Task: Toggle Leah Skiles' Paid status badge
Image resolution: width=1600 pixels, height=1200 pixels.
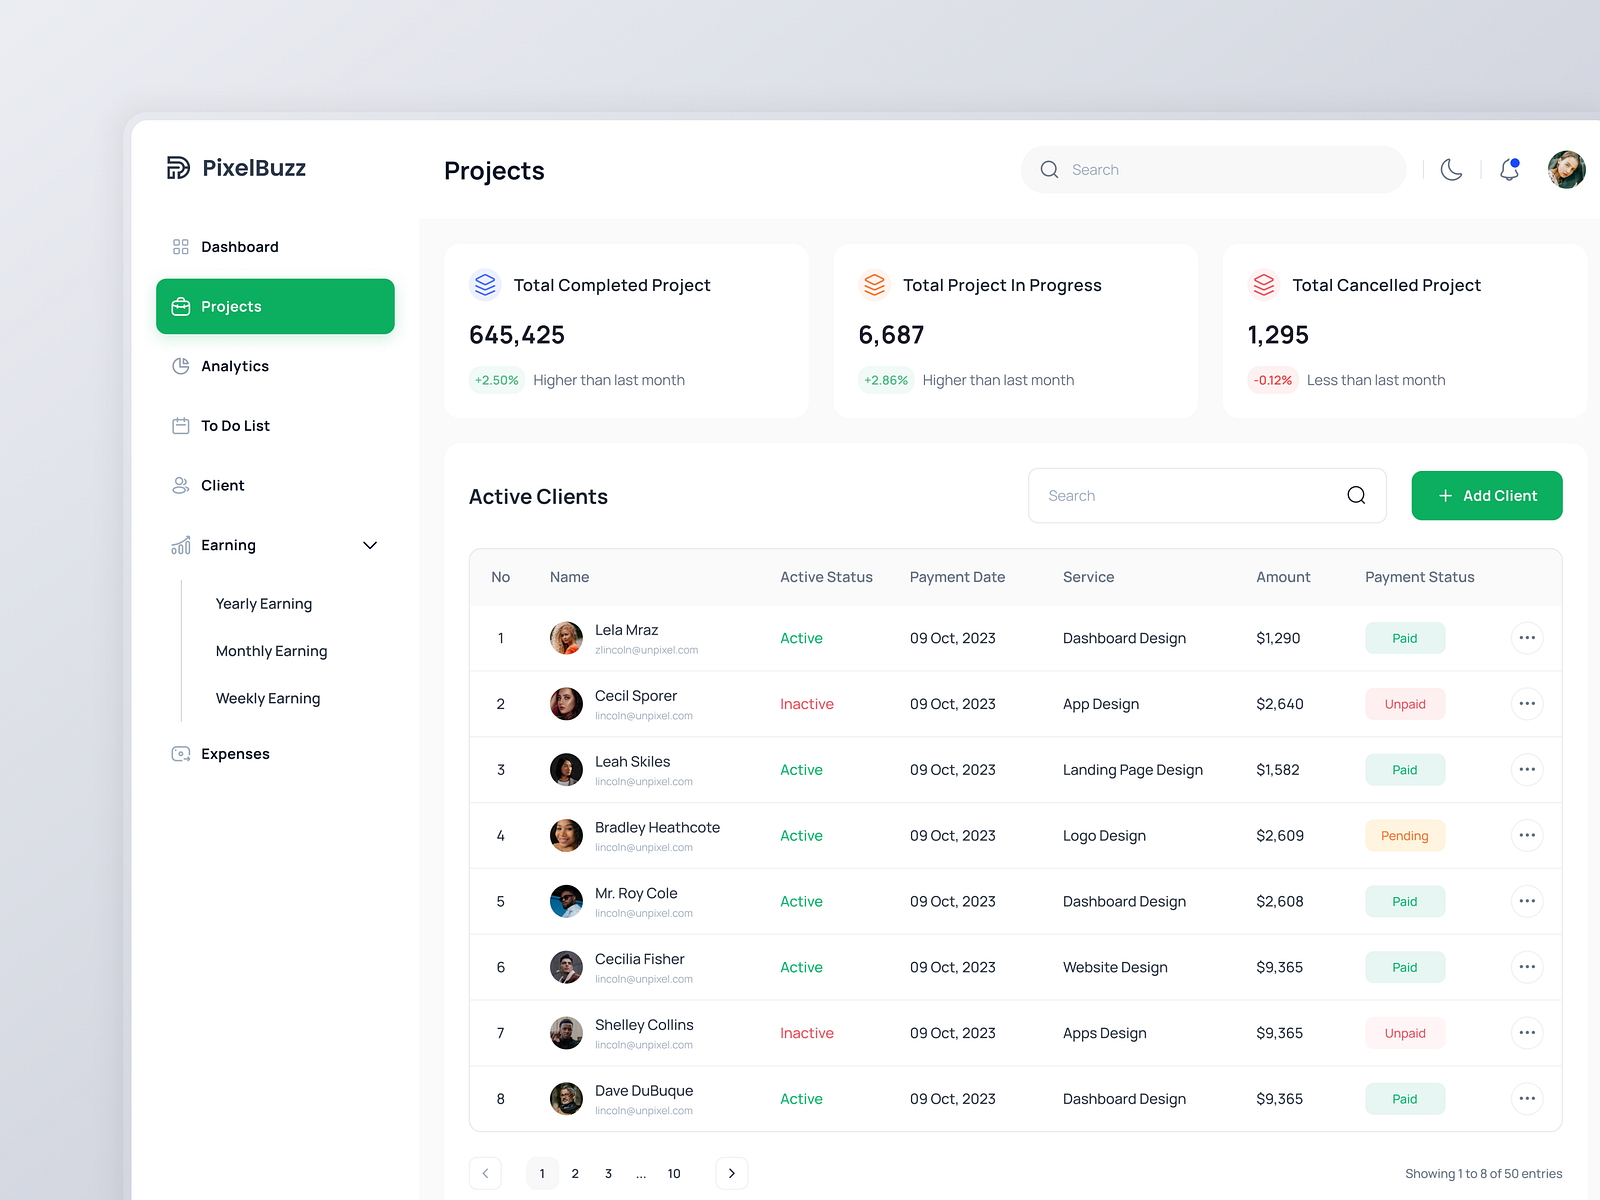Action: pos(1404,769)
